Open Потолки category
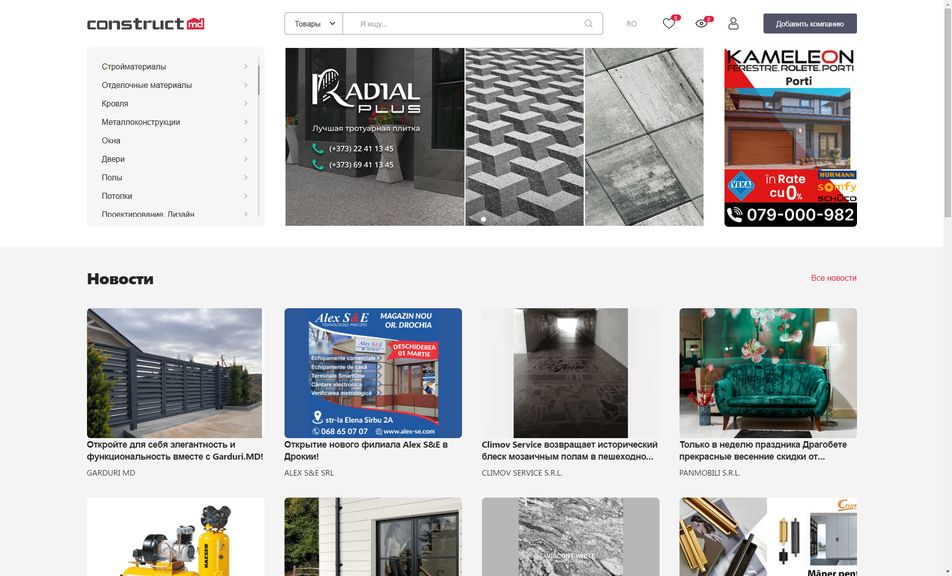Screen dimensions: 952x576 tap(117, 196)
